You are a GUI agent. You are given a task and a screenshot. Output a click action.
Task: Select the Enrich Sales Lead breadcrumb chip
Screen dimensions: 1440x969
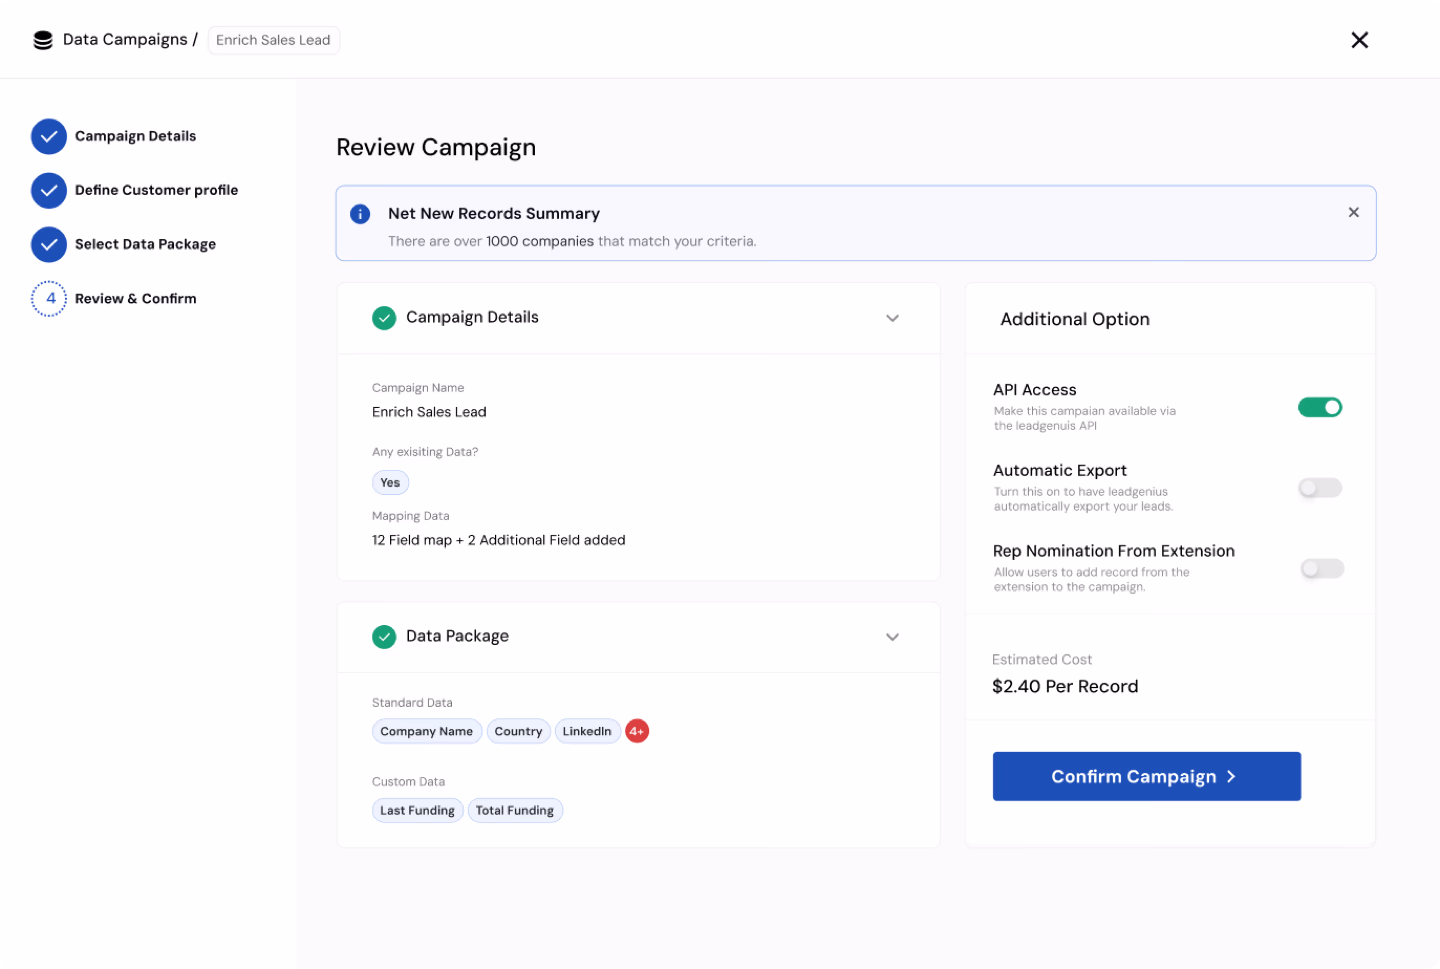coord(273,40)
